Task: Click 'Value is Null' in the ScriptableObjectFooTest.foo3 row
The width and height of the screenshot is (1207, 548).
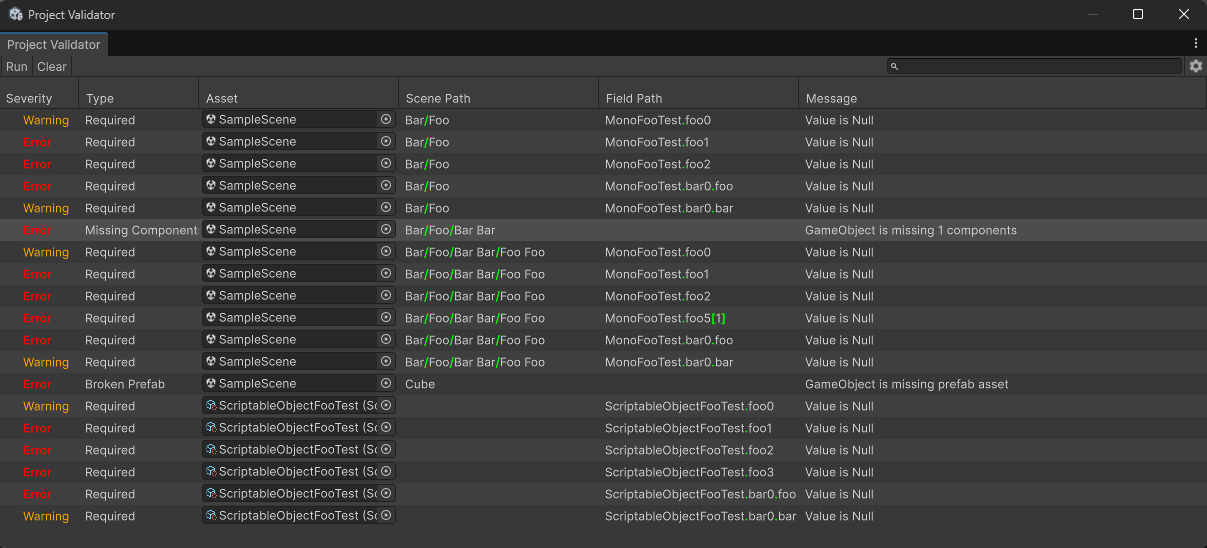Action: [x=839, y=472]
